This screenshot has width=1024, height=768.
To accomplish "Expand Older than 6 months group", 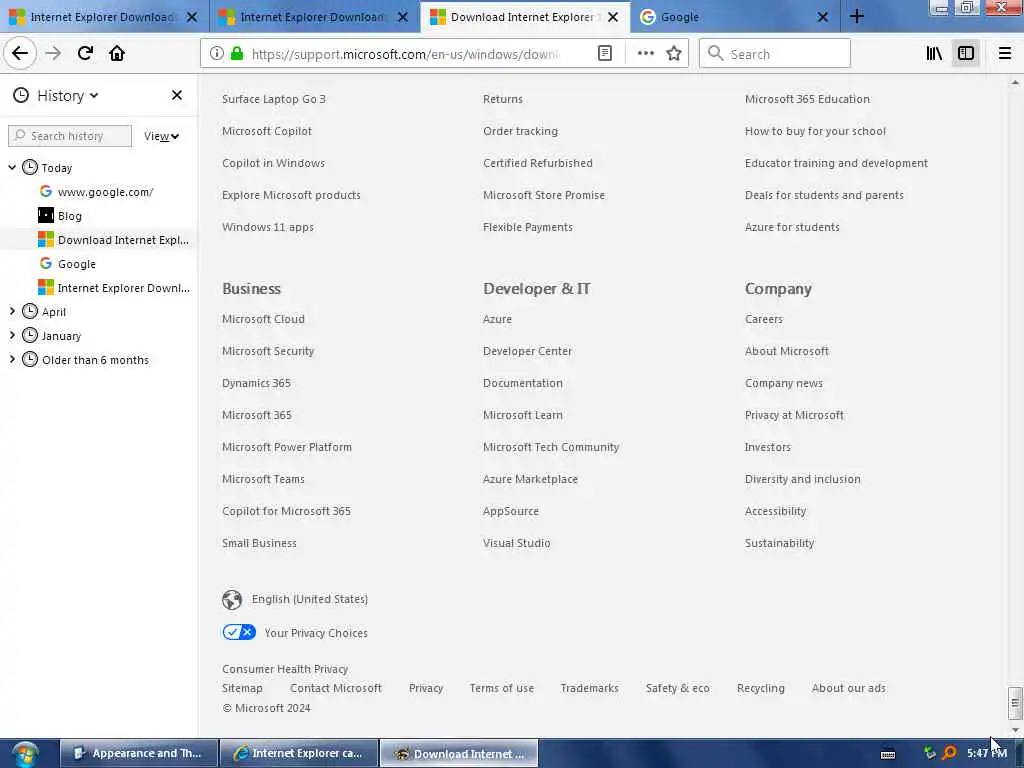I will click(x=12, y=359).
